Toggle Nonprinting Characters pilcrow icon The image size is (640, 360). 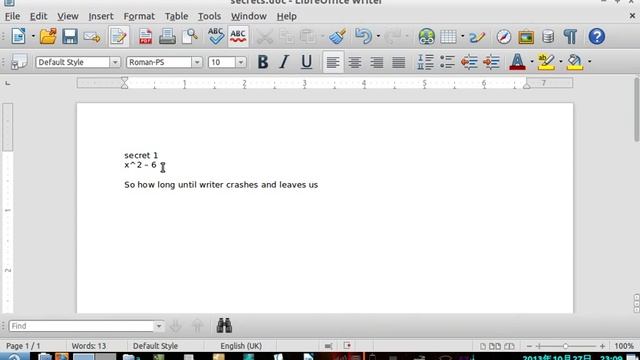click(570, 37)
